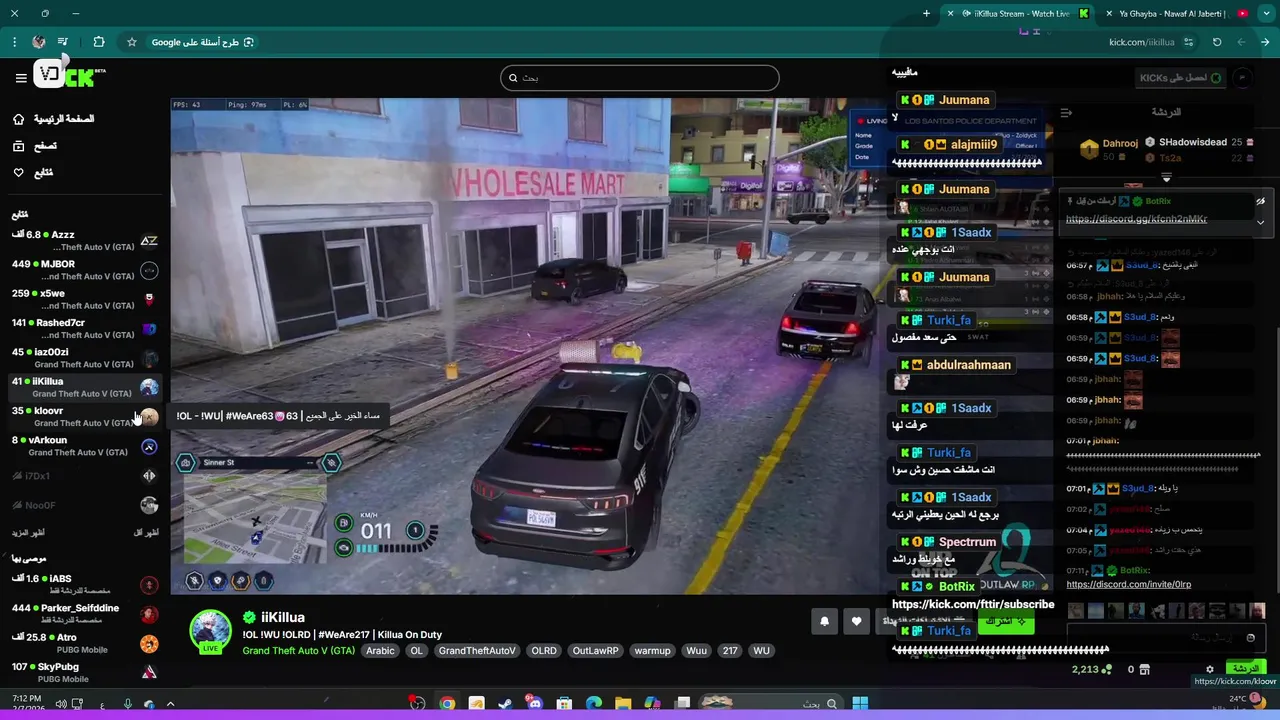
Task: Open MJBOR channel in sidebar
Action: click(84, 270)
